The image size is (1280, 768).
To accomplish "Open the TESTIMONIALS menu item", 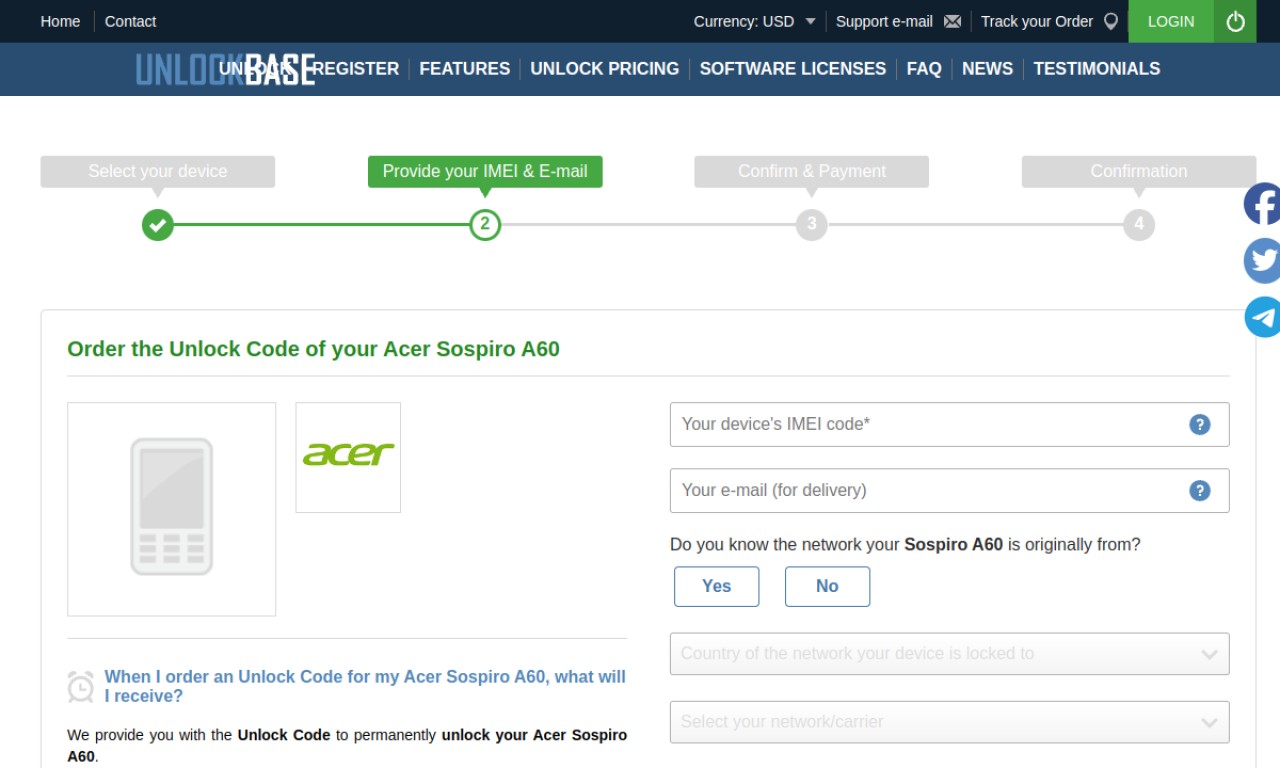I will (1097, 69).
